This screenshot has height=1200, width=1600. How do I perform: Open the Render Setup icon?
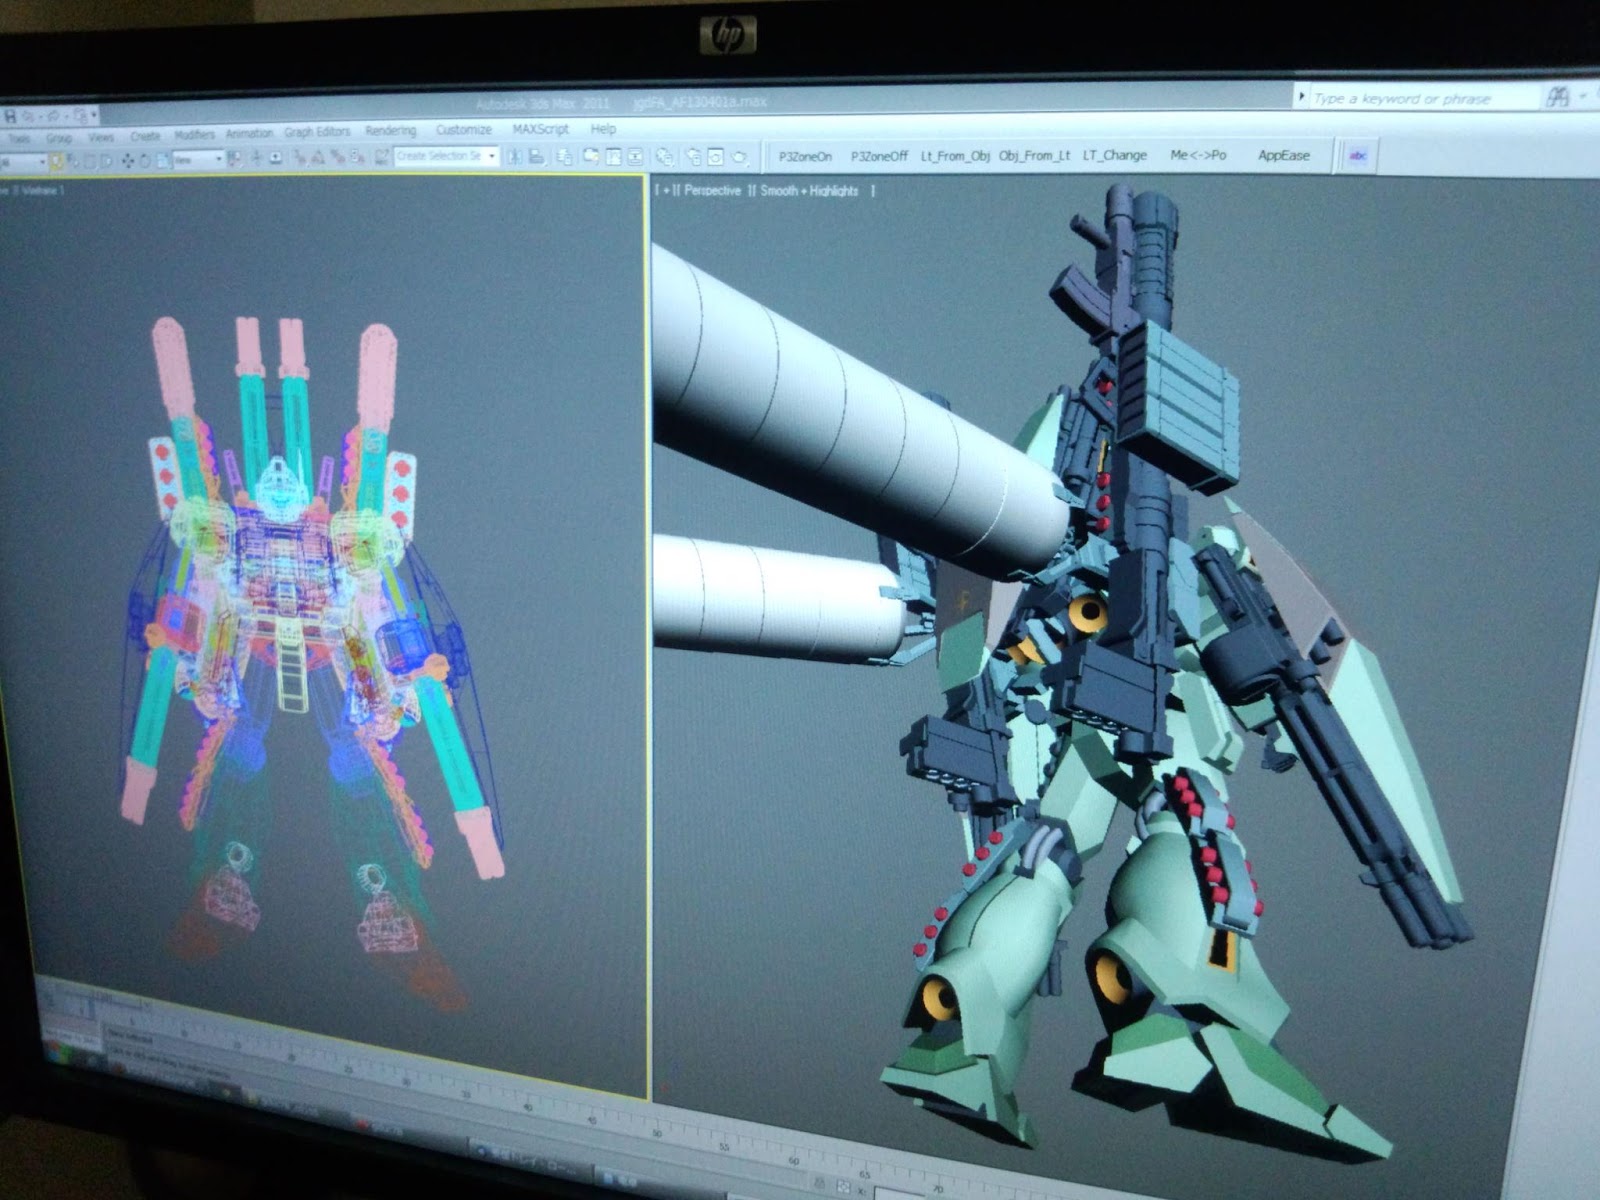click(692, 156)
